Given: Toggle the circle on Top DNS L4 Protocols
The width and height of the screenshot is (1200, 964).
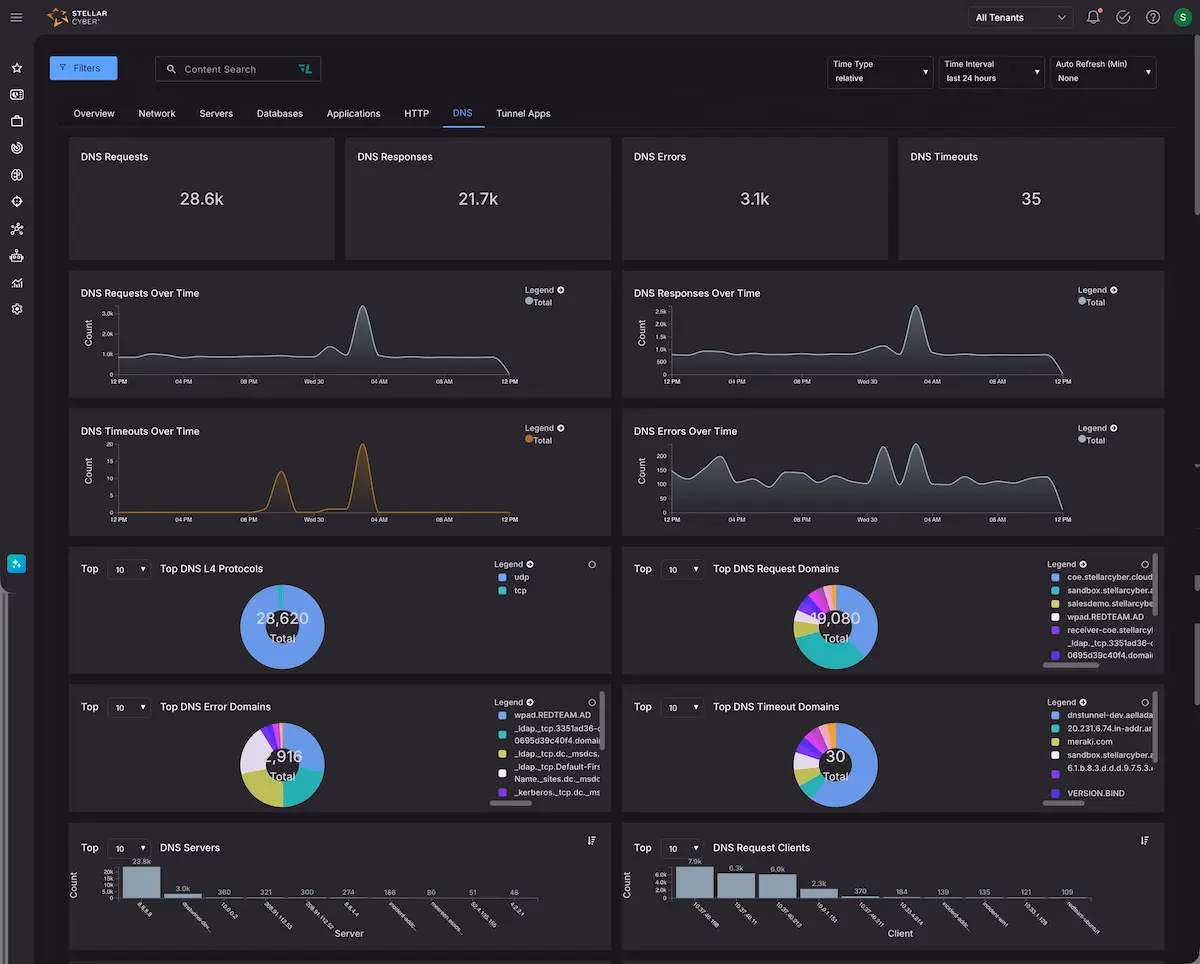Looking at the screenshot, I should 592,565.
